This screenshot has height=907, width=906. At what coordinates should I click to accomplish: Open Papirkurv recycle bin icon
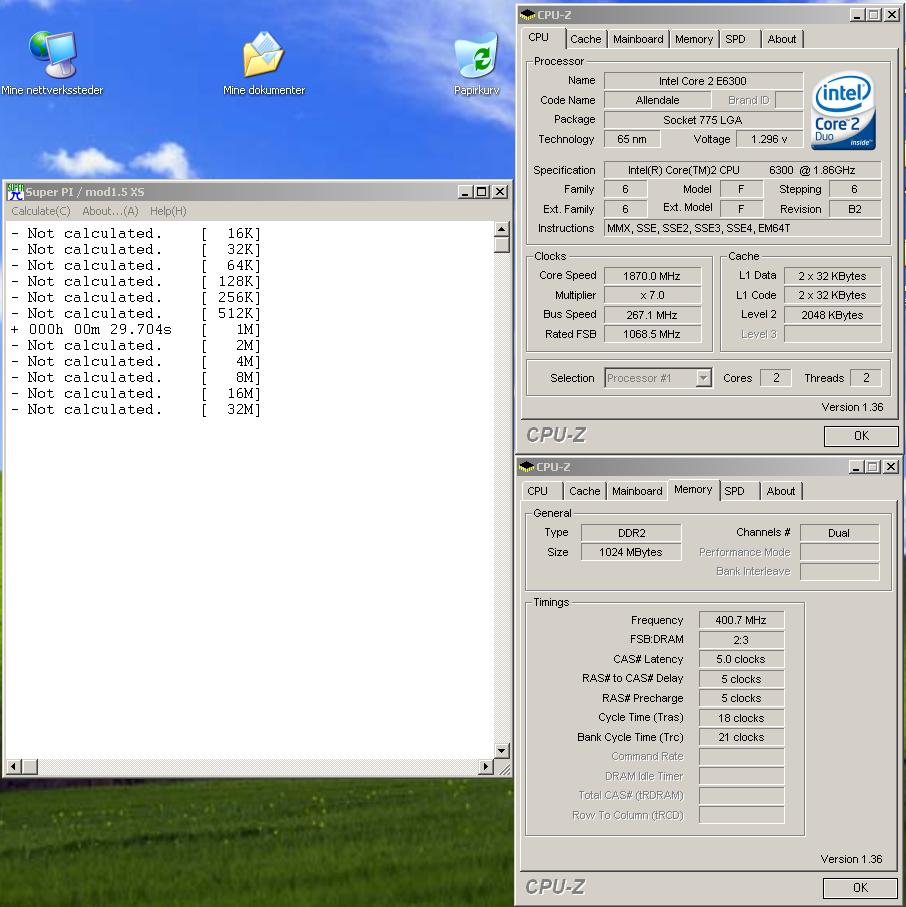coord(476,56)
